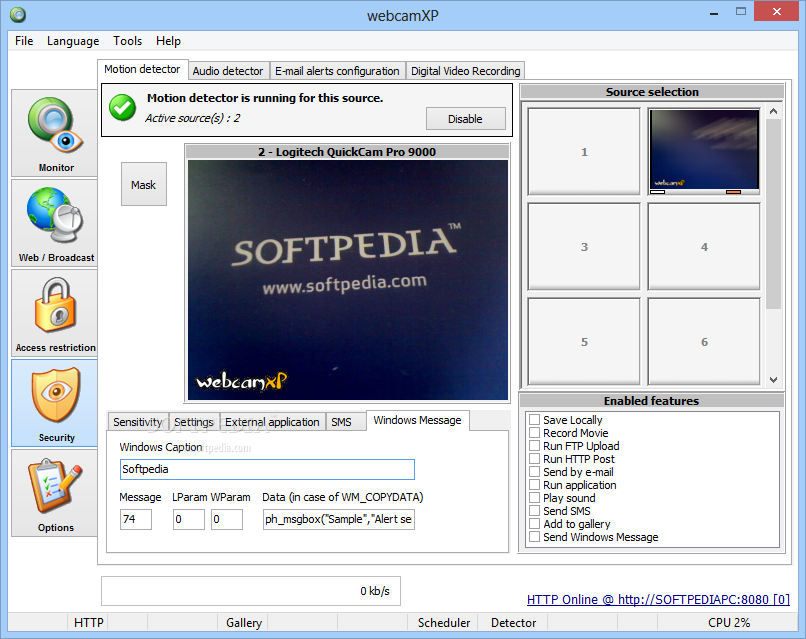This screenshot has height=639, width=806.
Task: Select source slot 5
Action: pyautogui.click(x=584, y=342)
